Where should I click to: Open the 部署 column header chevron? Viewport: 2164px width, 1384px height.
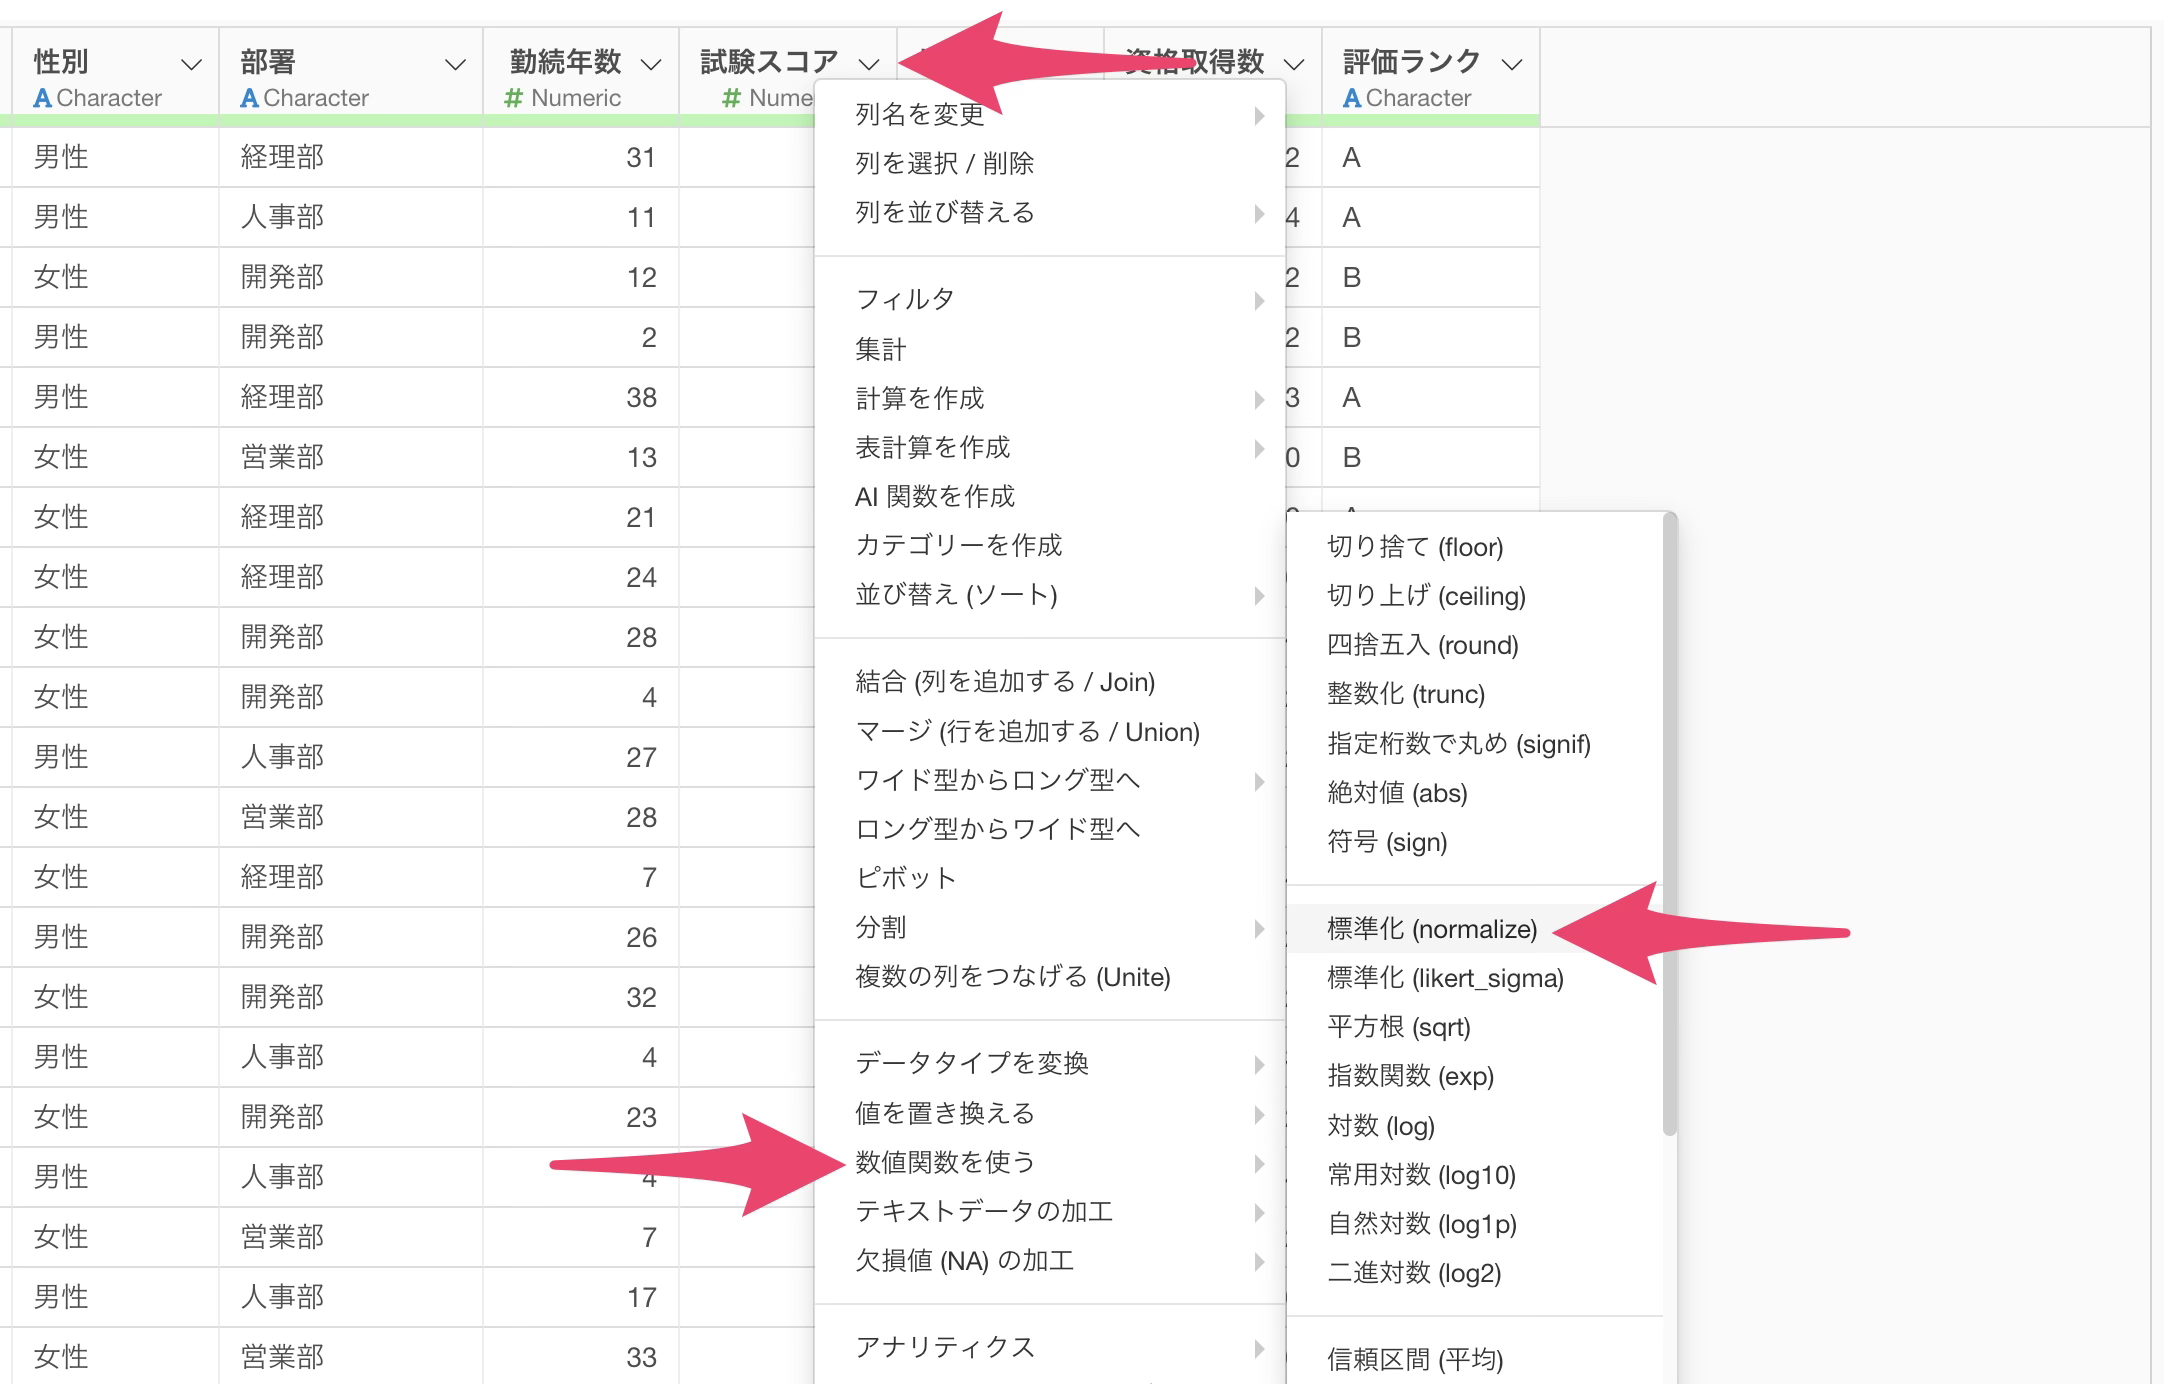click(x=454, y=65)
